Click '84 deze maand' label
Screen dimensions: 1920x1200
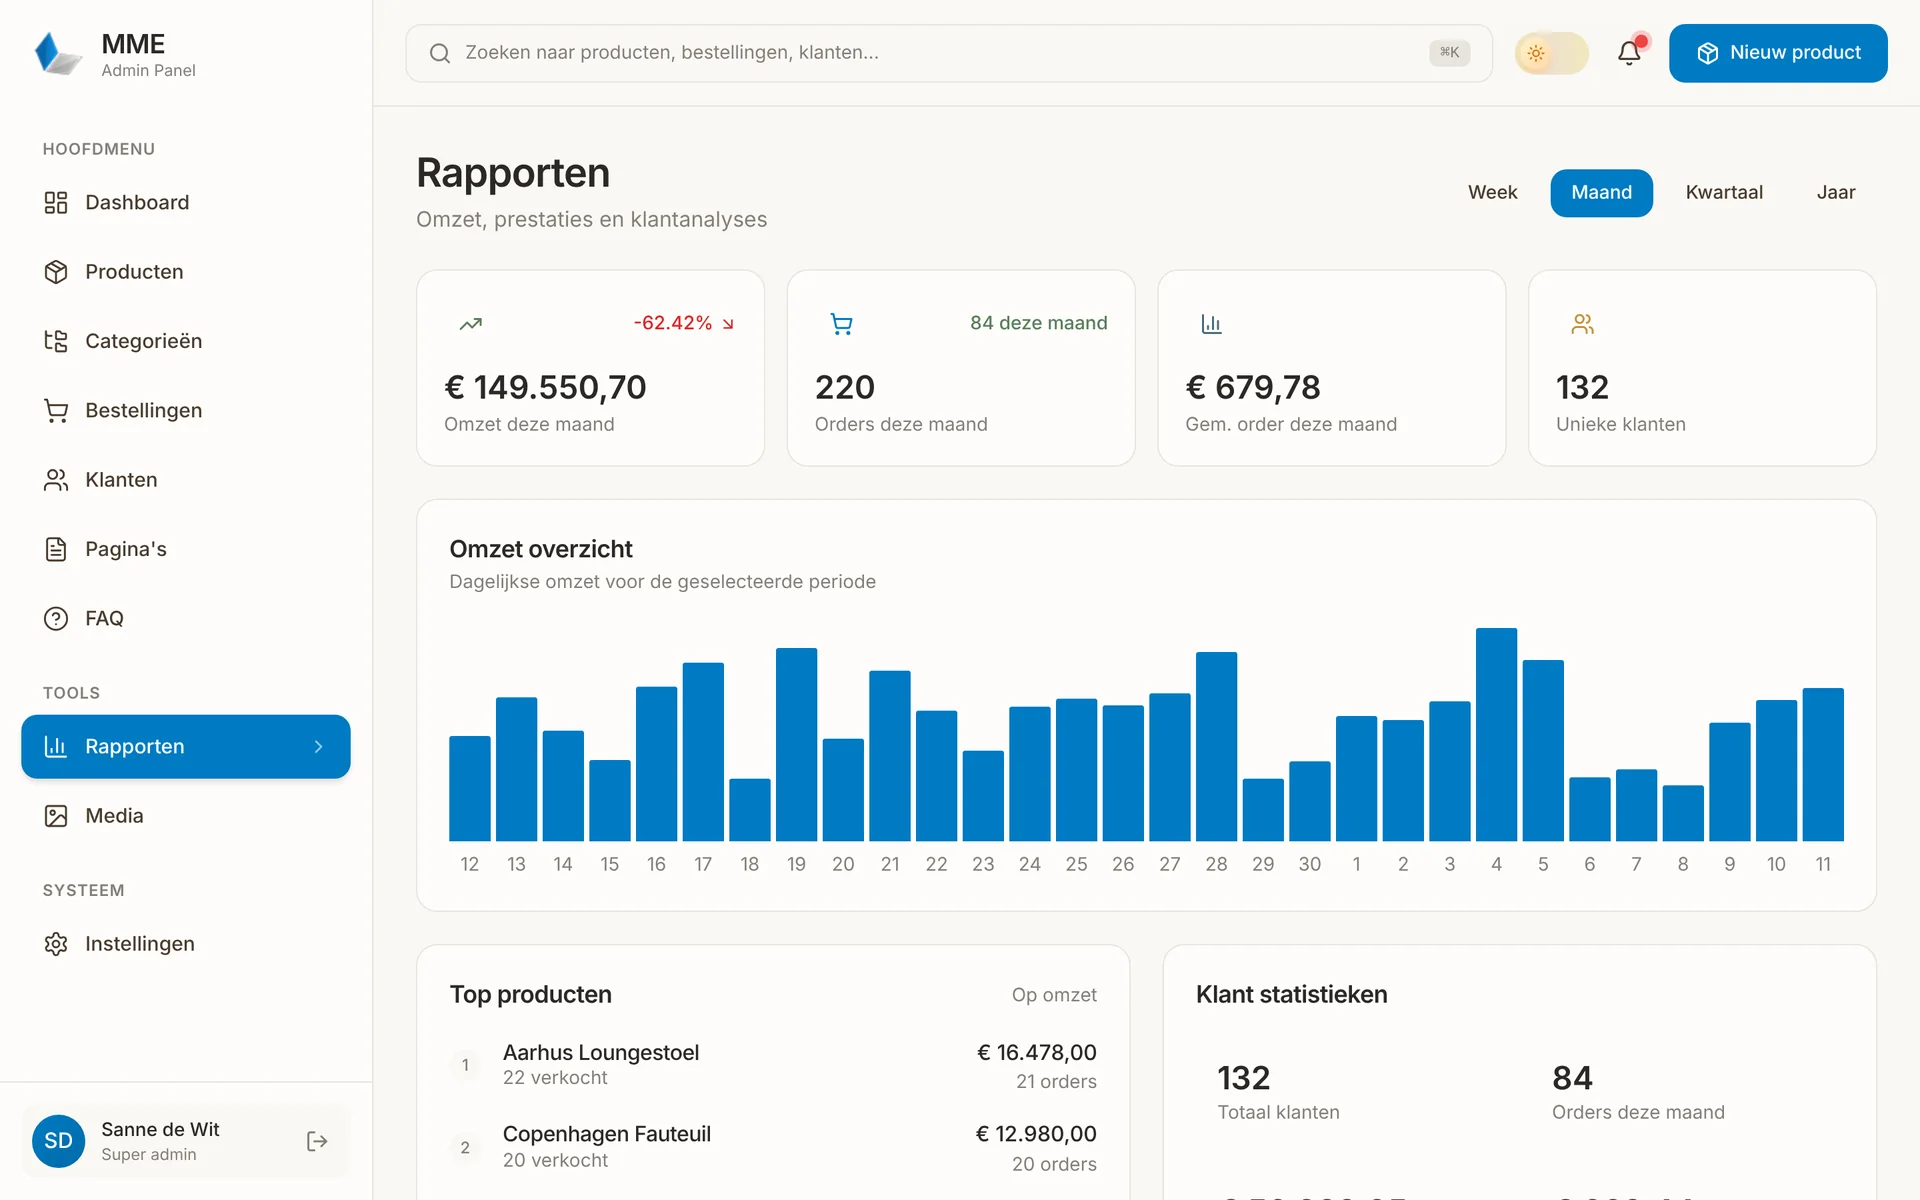pyautogui.click(x=1038, y=323)
